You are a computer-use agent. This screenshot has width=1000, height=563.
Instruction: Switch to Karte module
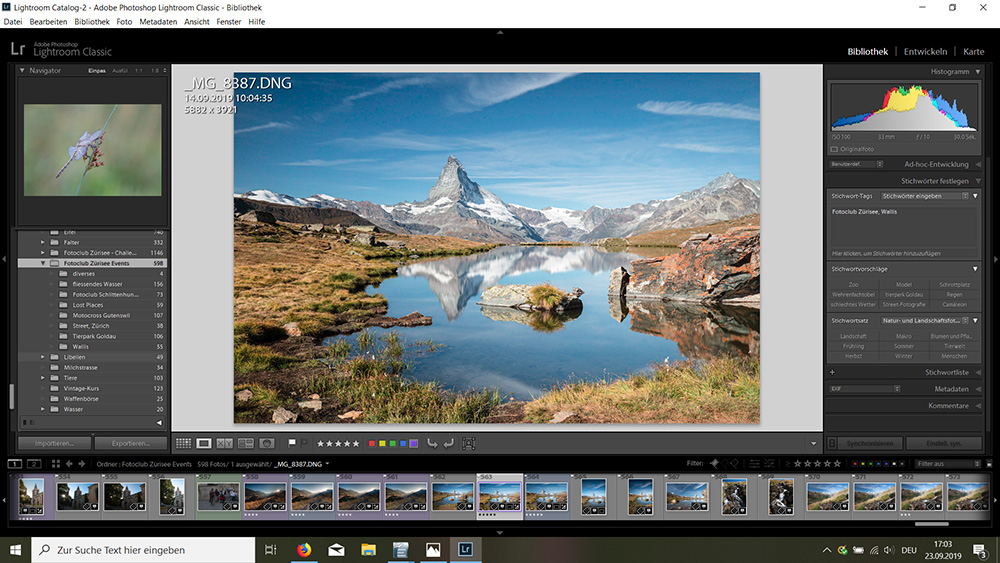click(974, 52)
